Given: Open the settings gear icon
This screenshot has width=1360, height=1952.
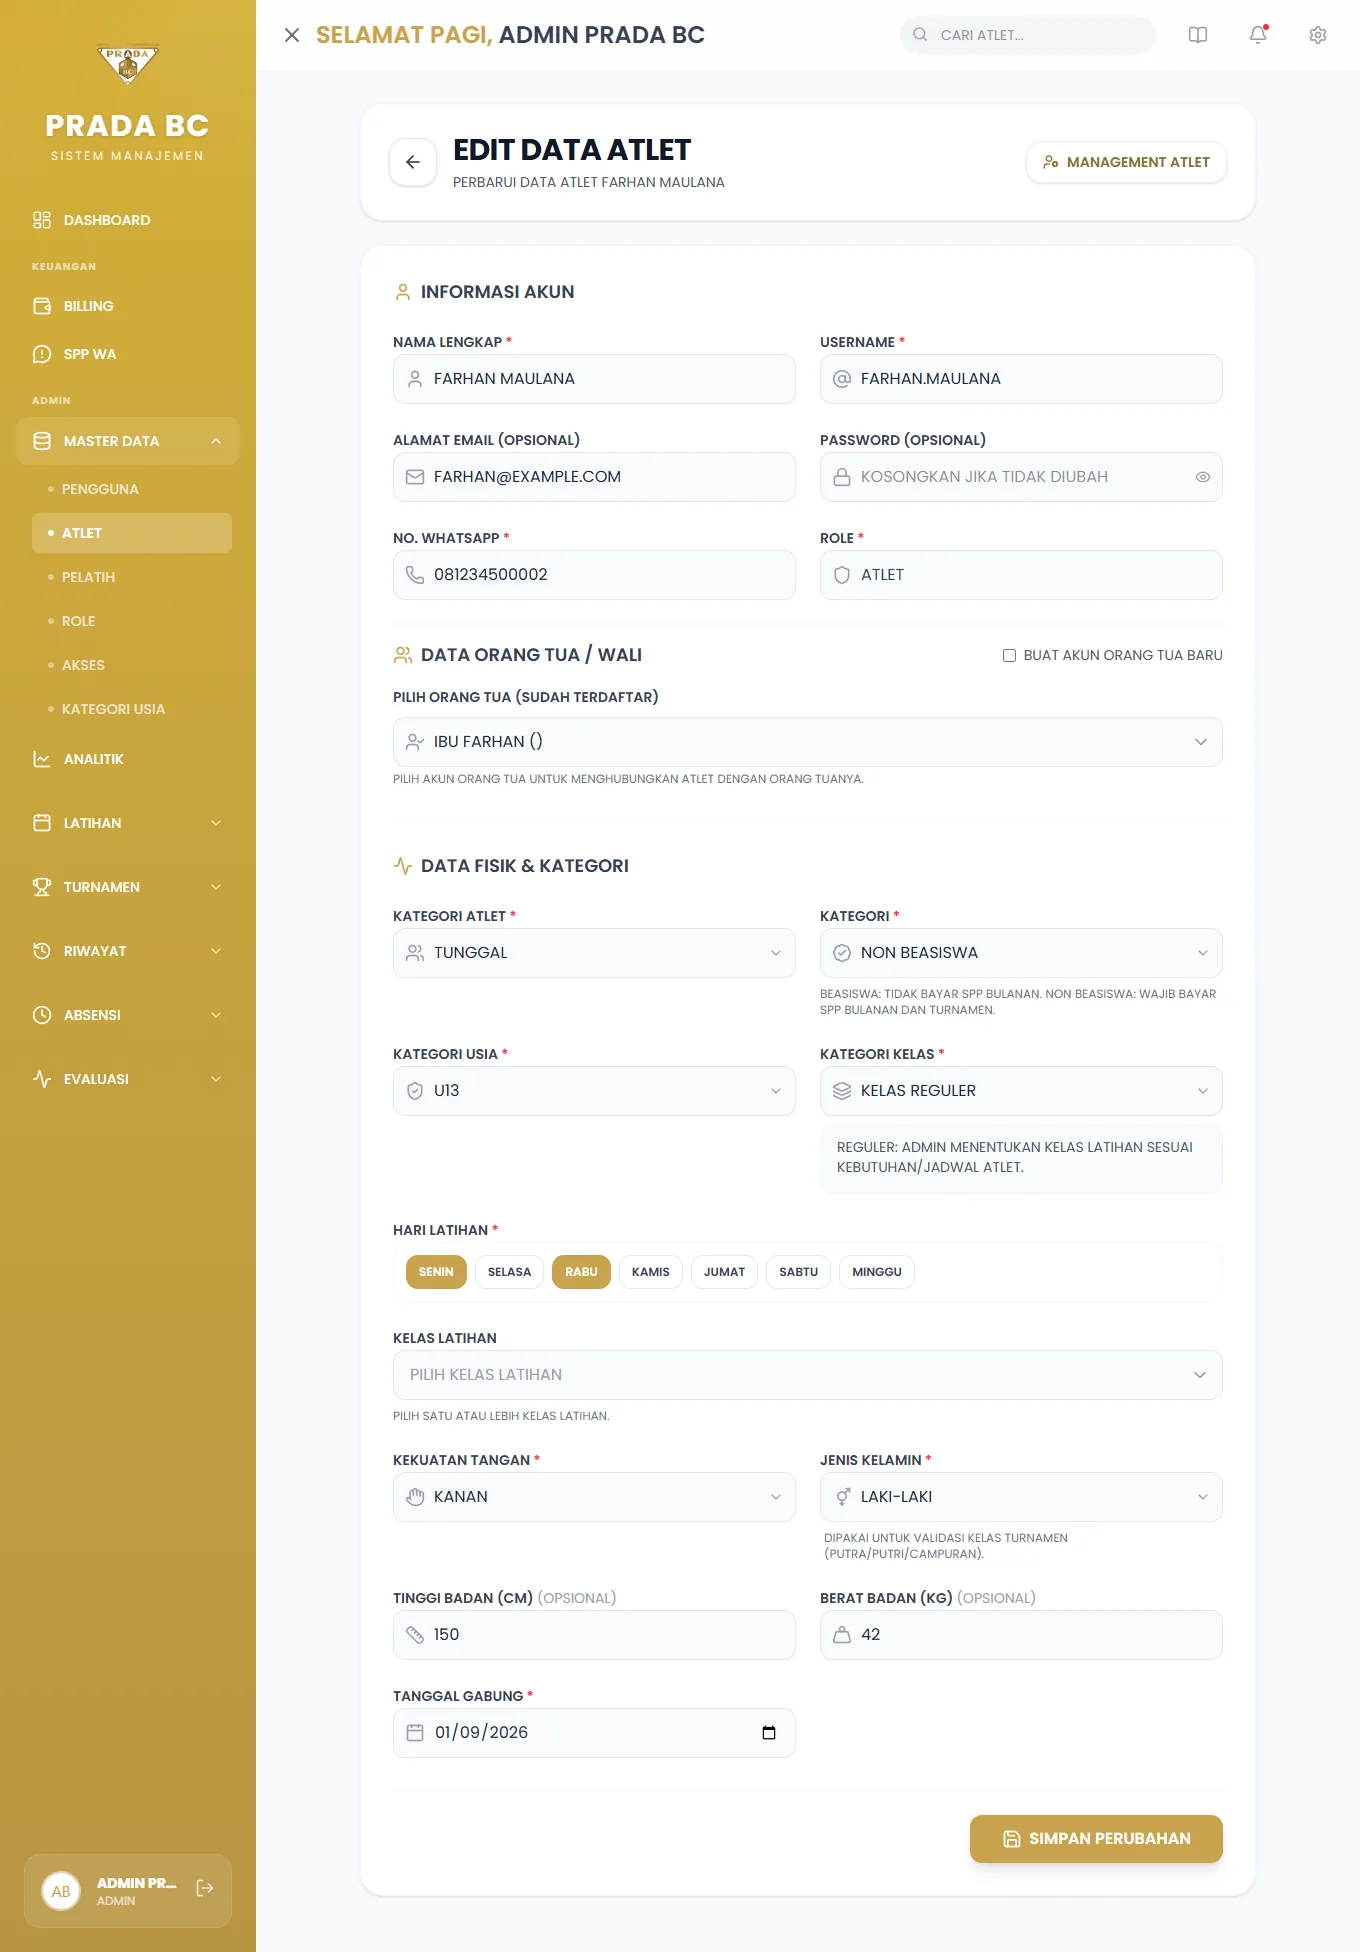Looking at the screenshot, I should point(1318,35).
